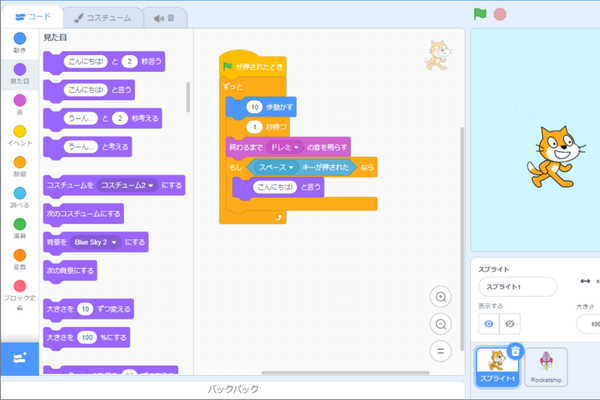600x400 pixels.
Task: Open the Blue Sky 2 backdrop dropdown
Action: point(95,242)
